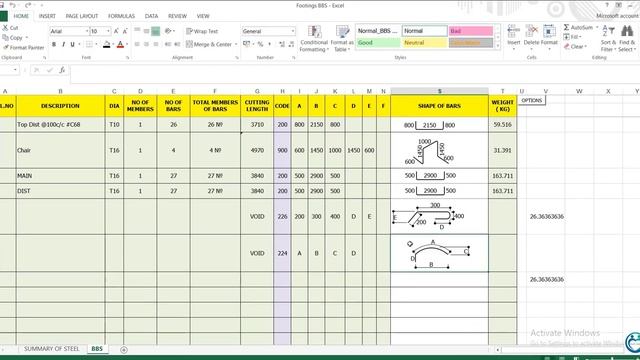Screen dimensions: 640x360
Task: Add a new sheet with plus button
Action: tap(124, 349)
